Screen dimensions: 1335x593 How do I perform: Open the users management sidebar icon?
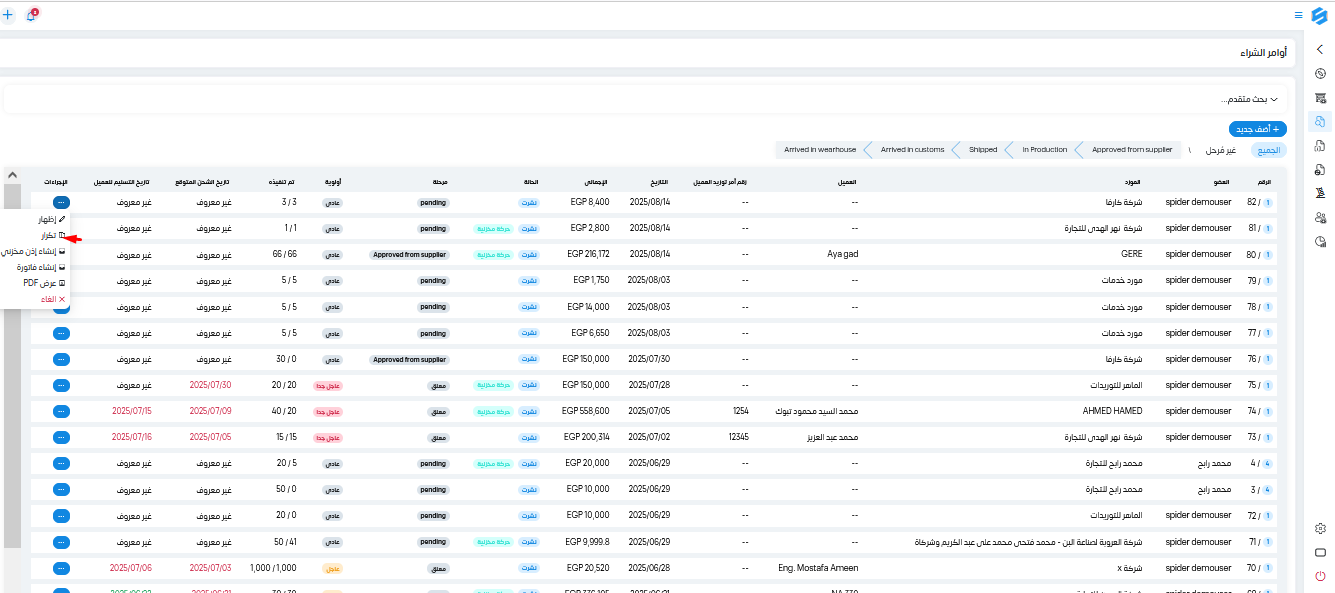click(1320, 217)
